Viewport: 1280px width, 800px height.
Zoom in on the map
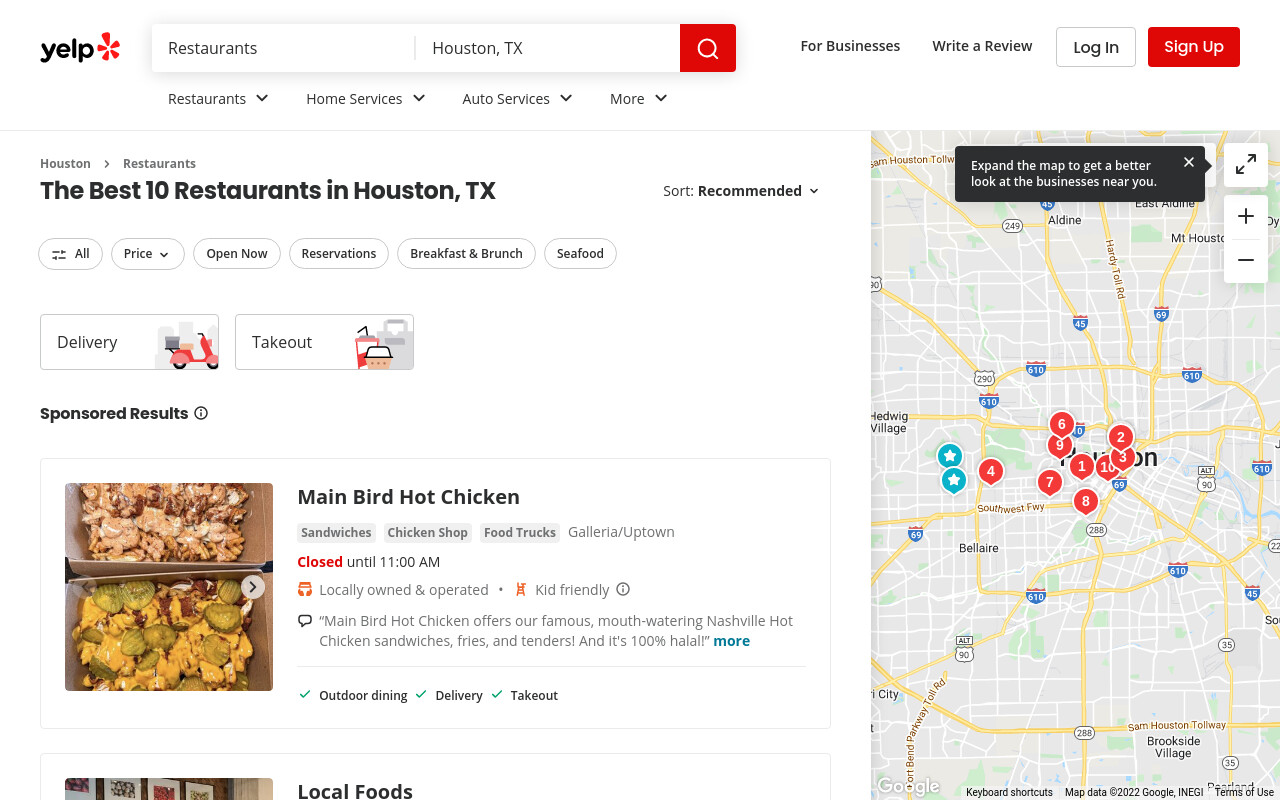(1246, 217)
